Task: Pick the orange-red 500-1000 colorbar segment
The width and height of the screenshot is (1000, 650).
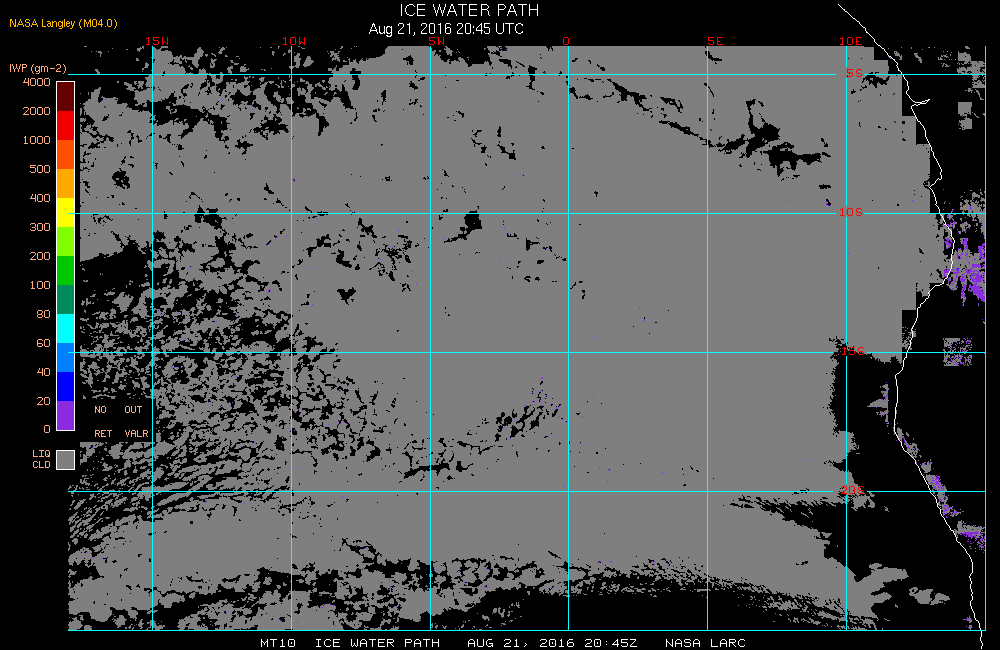Action: tap(66, 154)
